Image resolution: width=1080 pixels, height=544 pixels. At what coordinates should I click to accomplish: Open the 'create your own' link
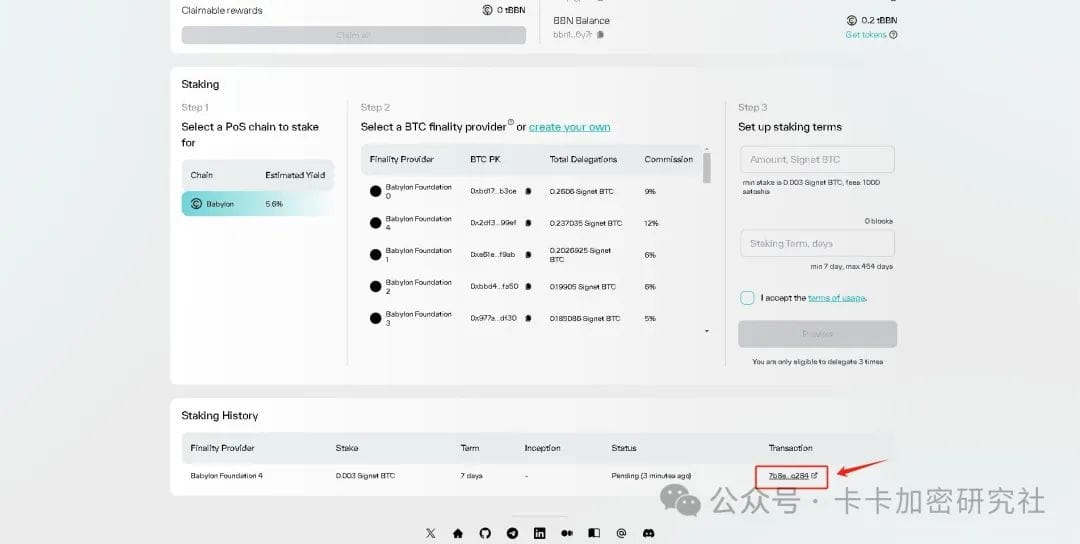pyautogui.click(x=569, y=127)
